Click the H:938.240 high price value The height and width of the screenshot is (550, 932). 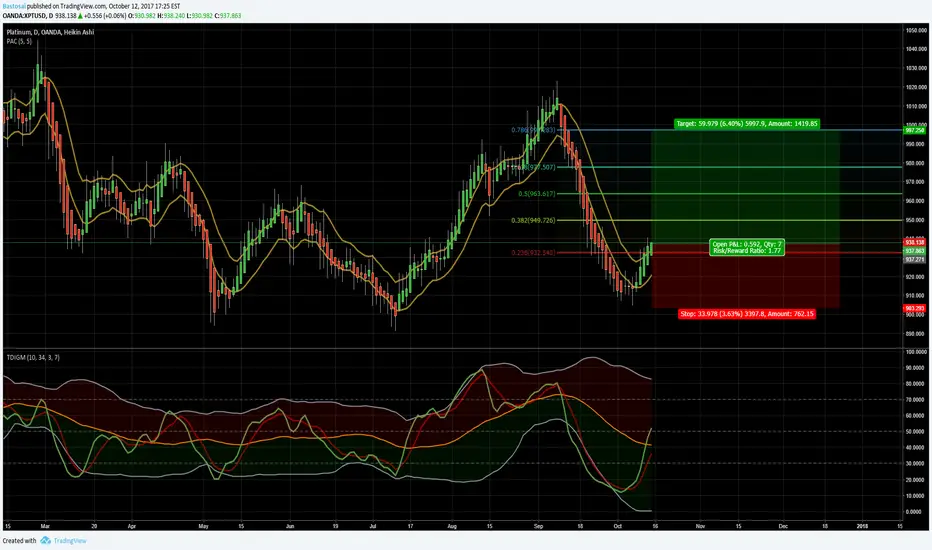click(x=171, y=16)
